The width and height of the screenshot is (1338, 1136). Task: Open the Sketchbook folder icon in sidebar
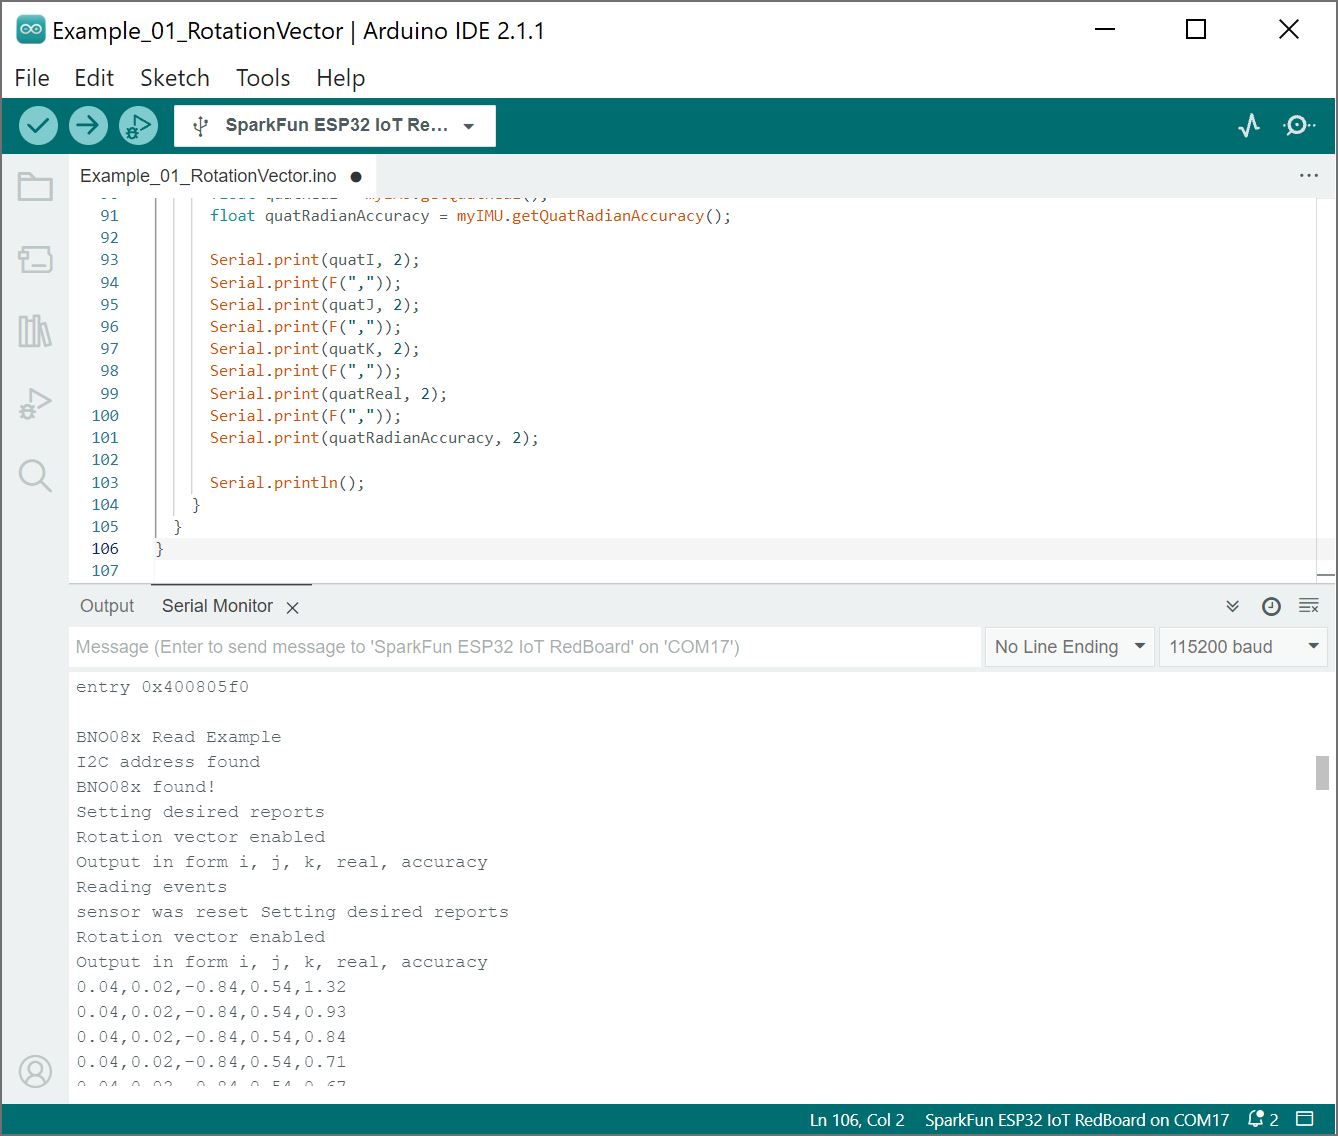tap(35, 187)
